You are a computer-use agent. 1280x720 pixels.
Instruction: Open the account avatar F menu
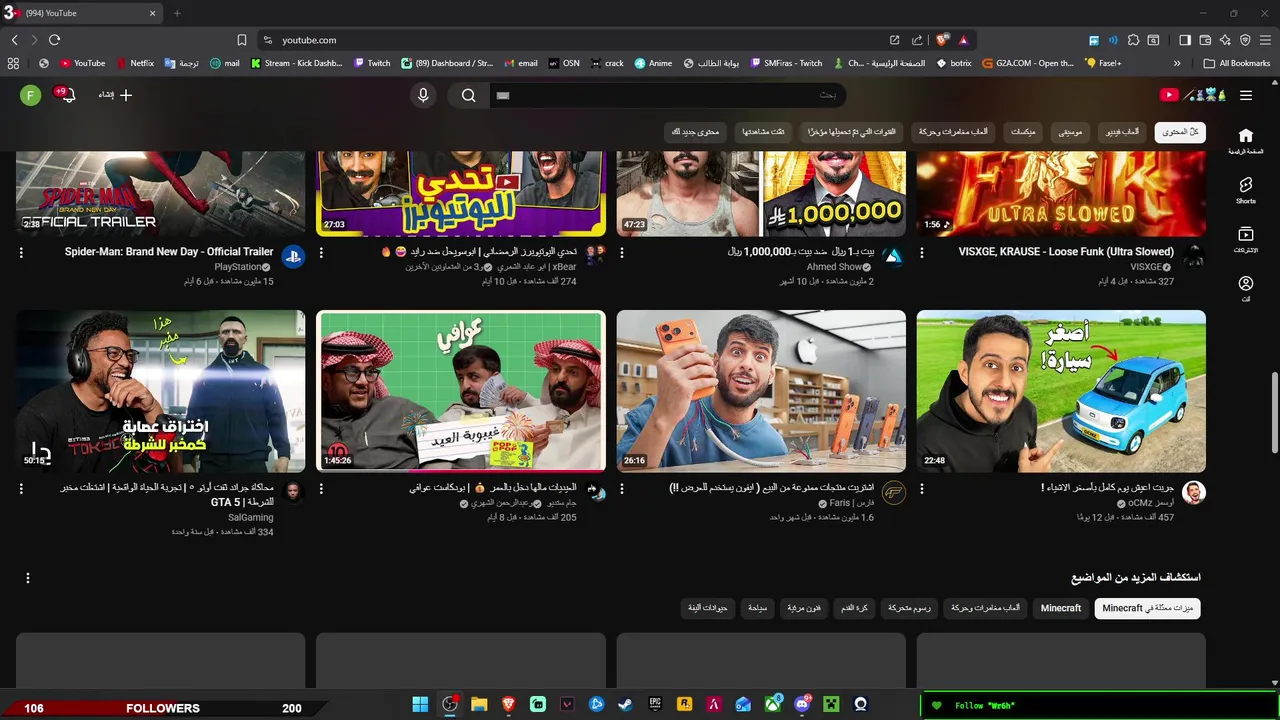coord(31,95)
